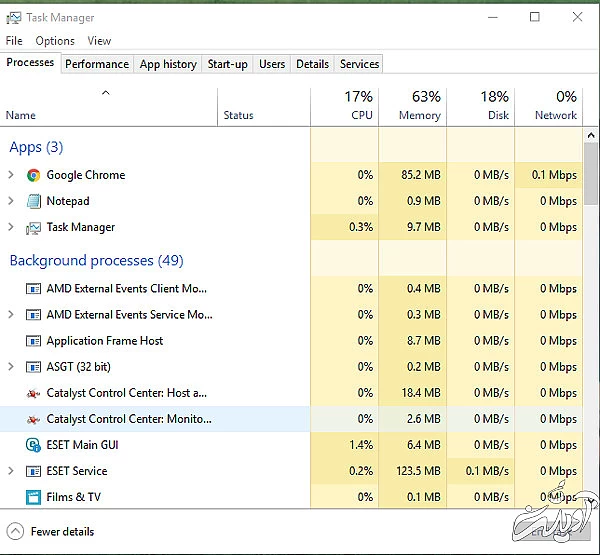This screenshot has width=600, height=555.
Task: Sort processes by Memory column header
Action: point(413,105)
